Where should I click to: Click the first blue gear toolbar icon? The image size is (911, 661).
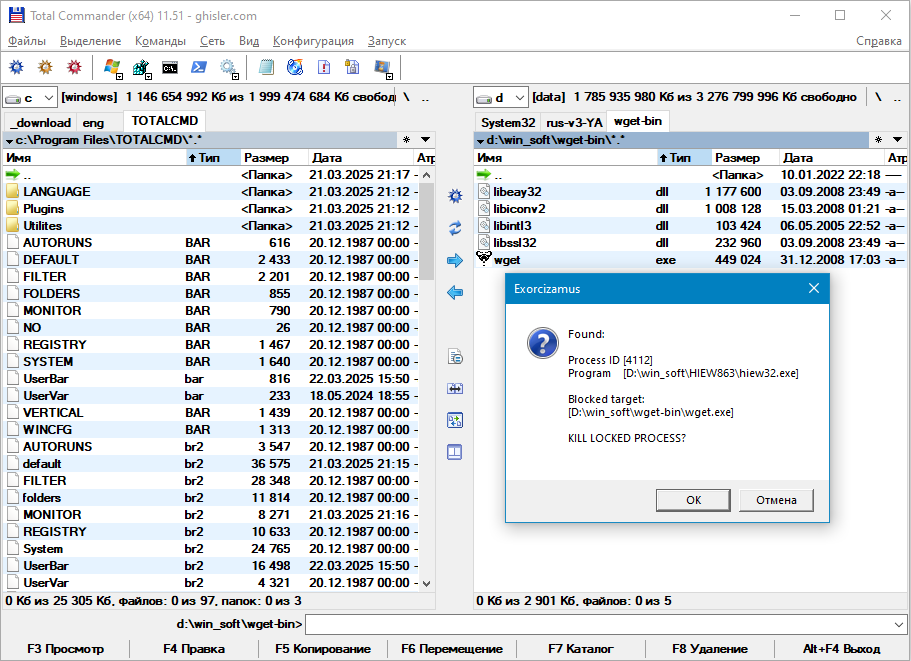tap(16, 68)
